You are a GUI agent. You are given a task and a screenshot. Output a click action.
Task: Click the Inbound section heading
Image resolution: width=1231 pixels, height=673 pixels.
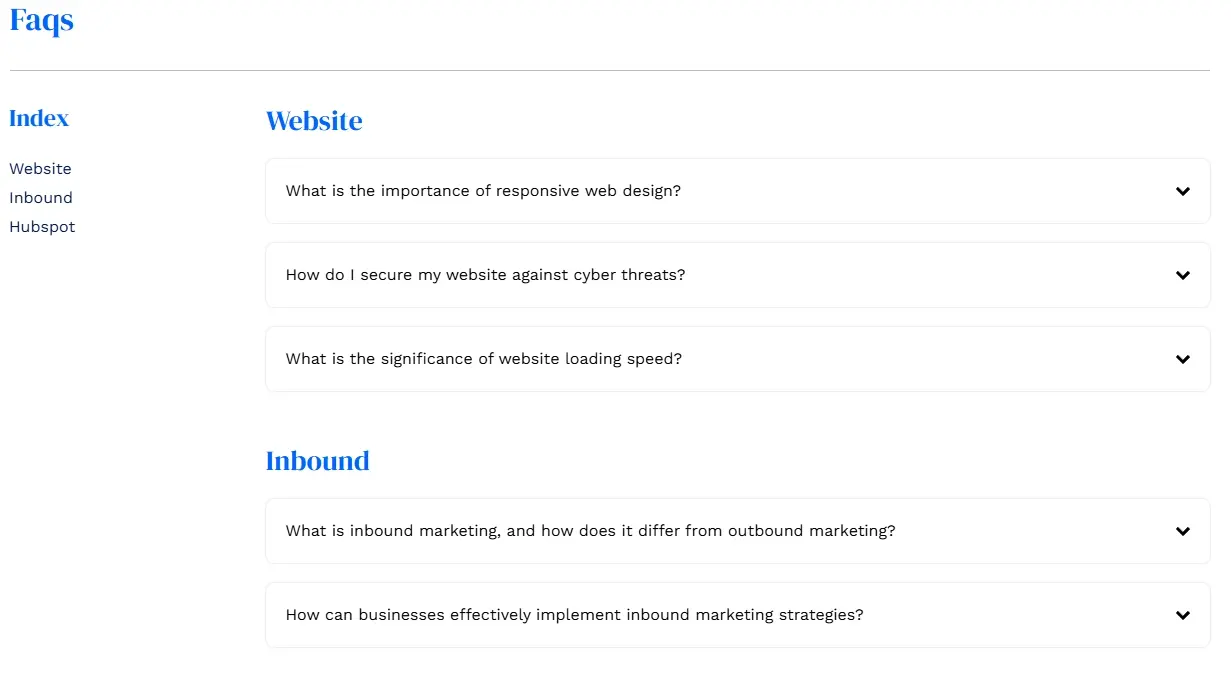click(x=317, y=461)
